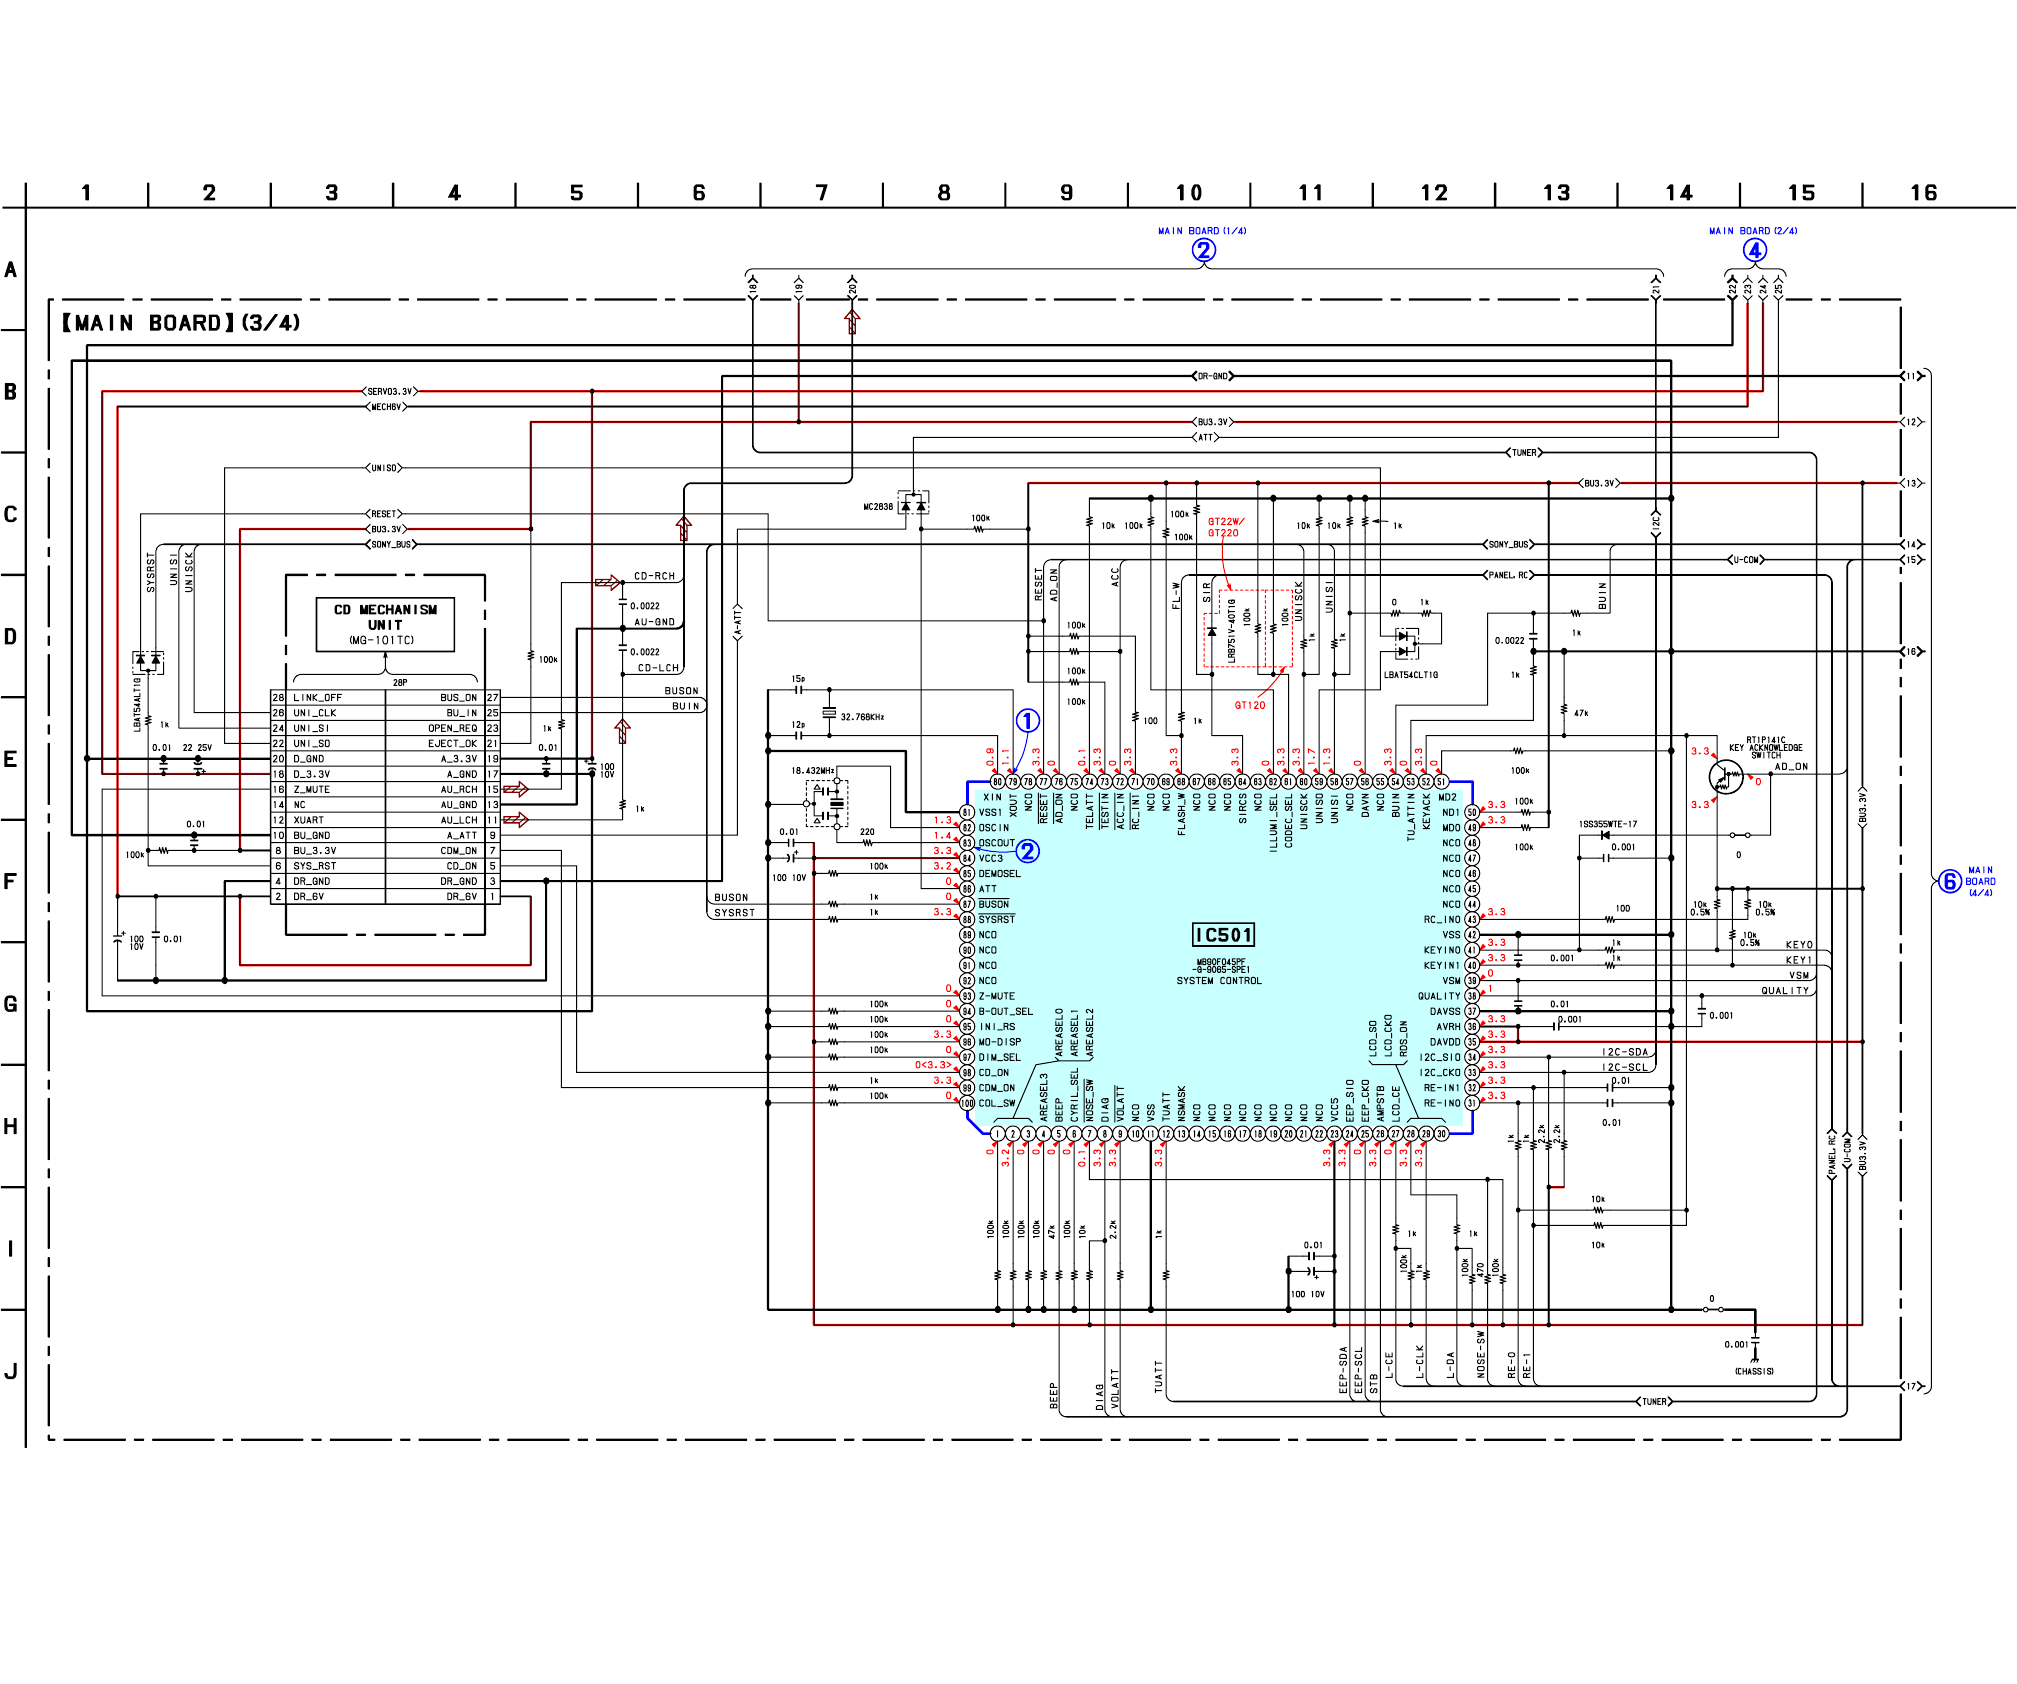Image resolution: width=2017 pixels, height=1684 pixels.
Task: Click blue circled 1 callout near XOUT pin
Action: pos(1027,720)
